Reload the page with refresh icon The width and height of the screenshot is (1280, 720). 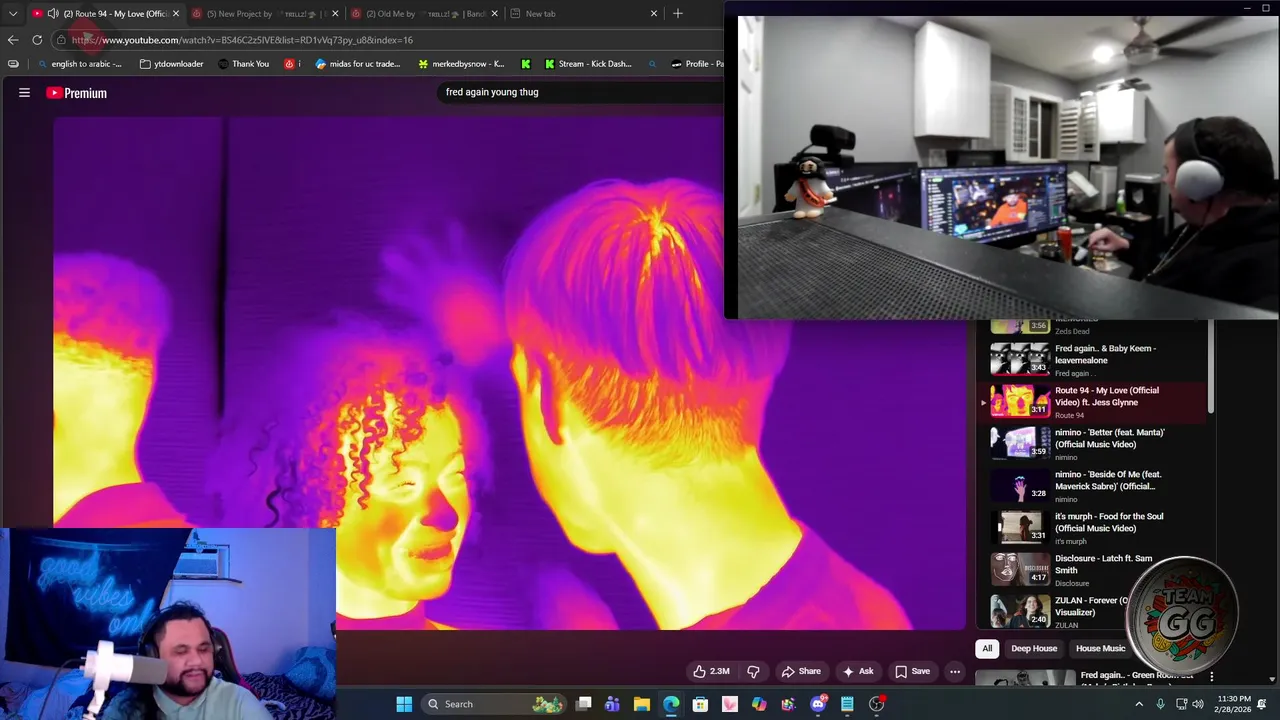[37, 40]
